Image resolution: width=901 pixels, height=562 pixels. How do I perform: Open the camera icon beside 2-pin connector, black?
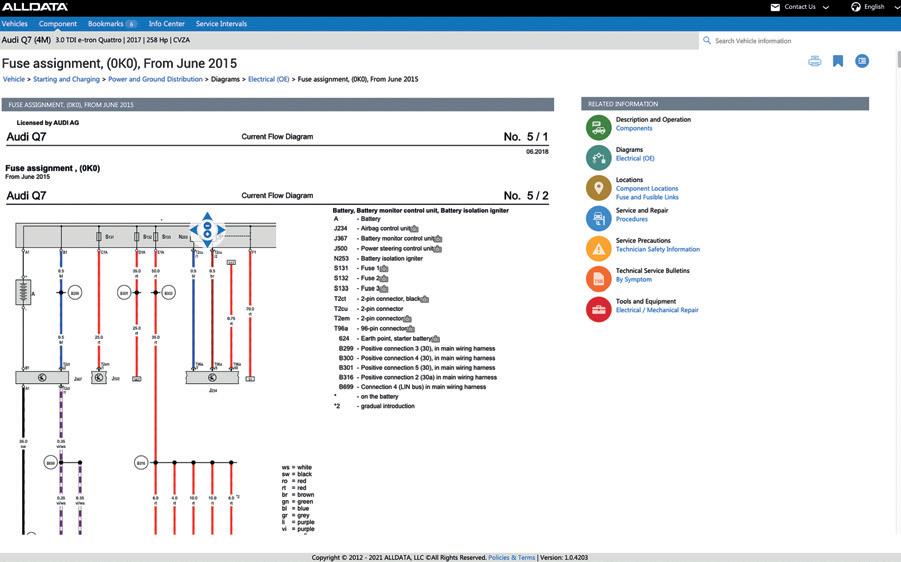coord(425,299)
